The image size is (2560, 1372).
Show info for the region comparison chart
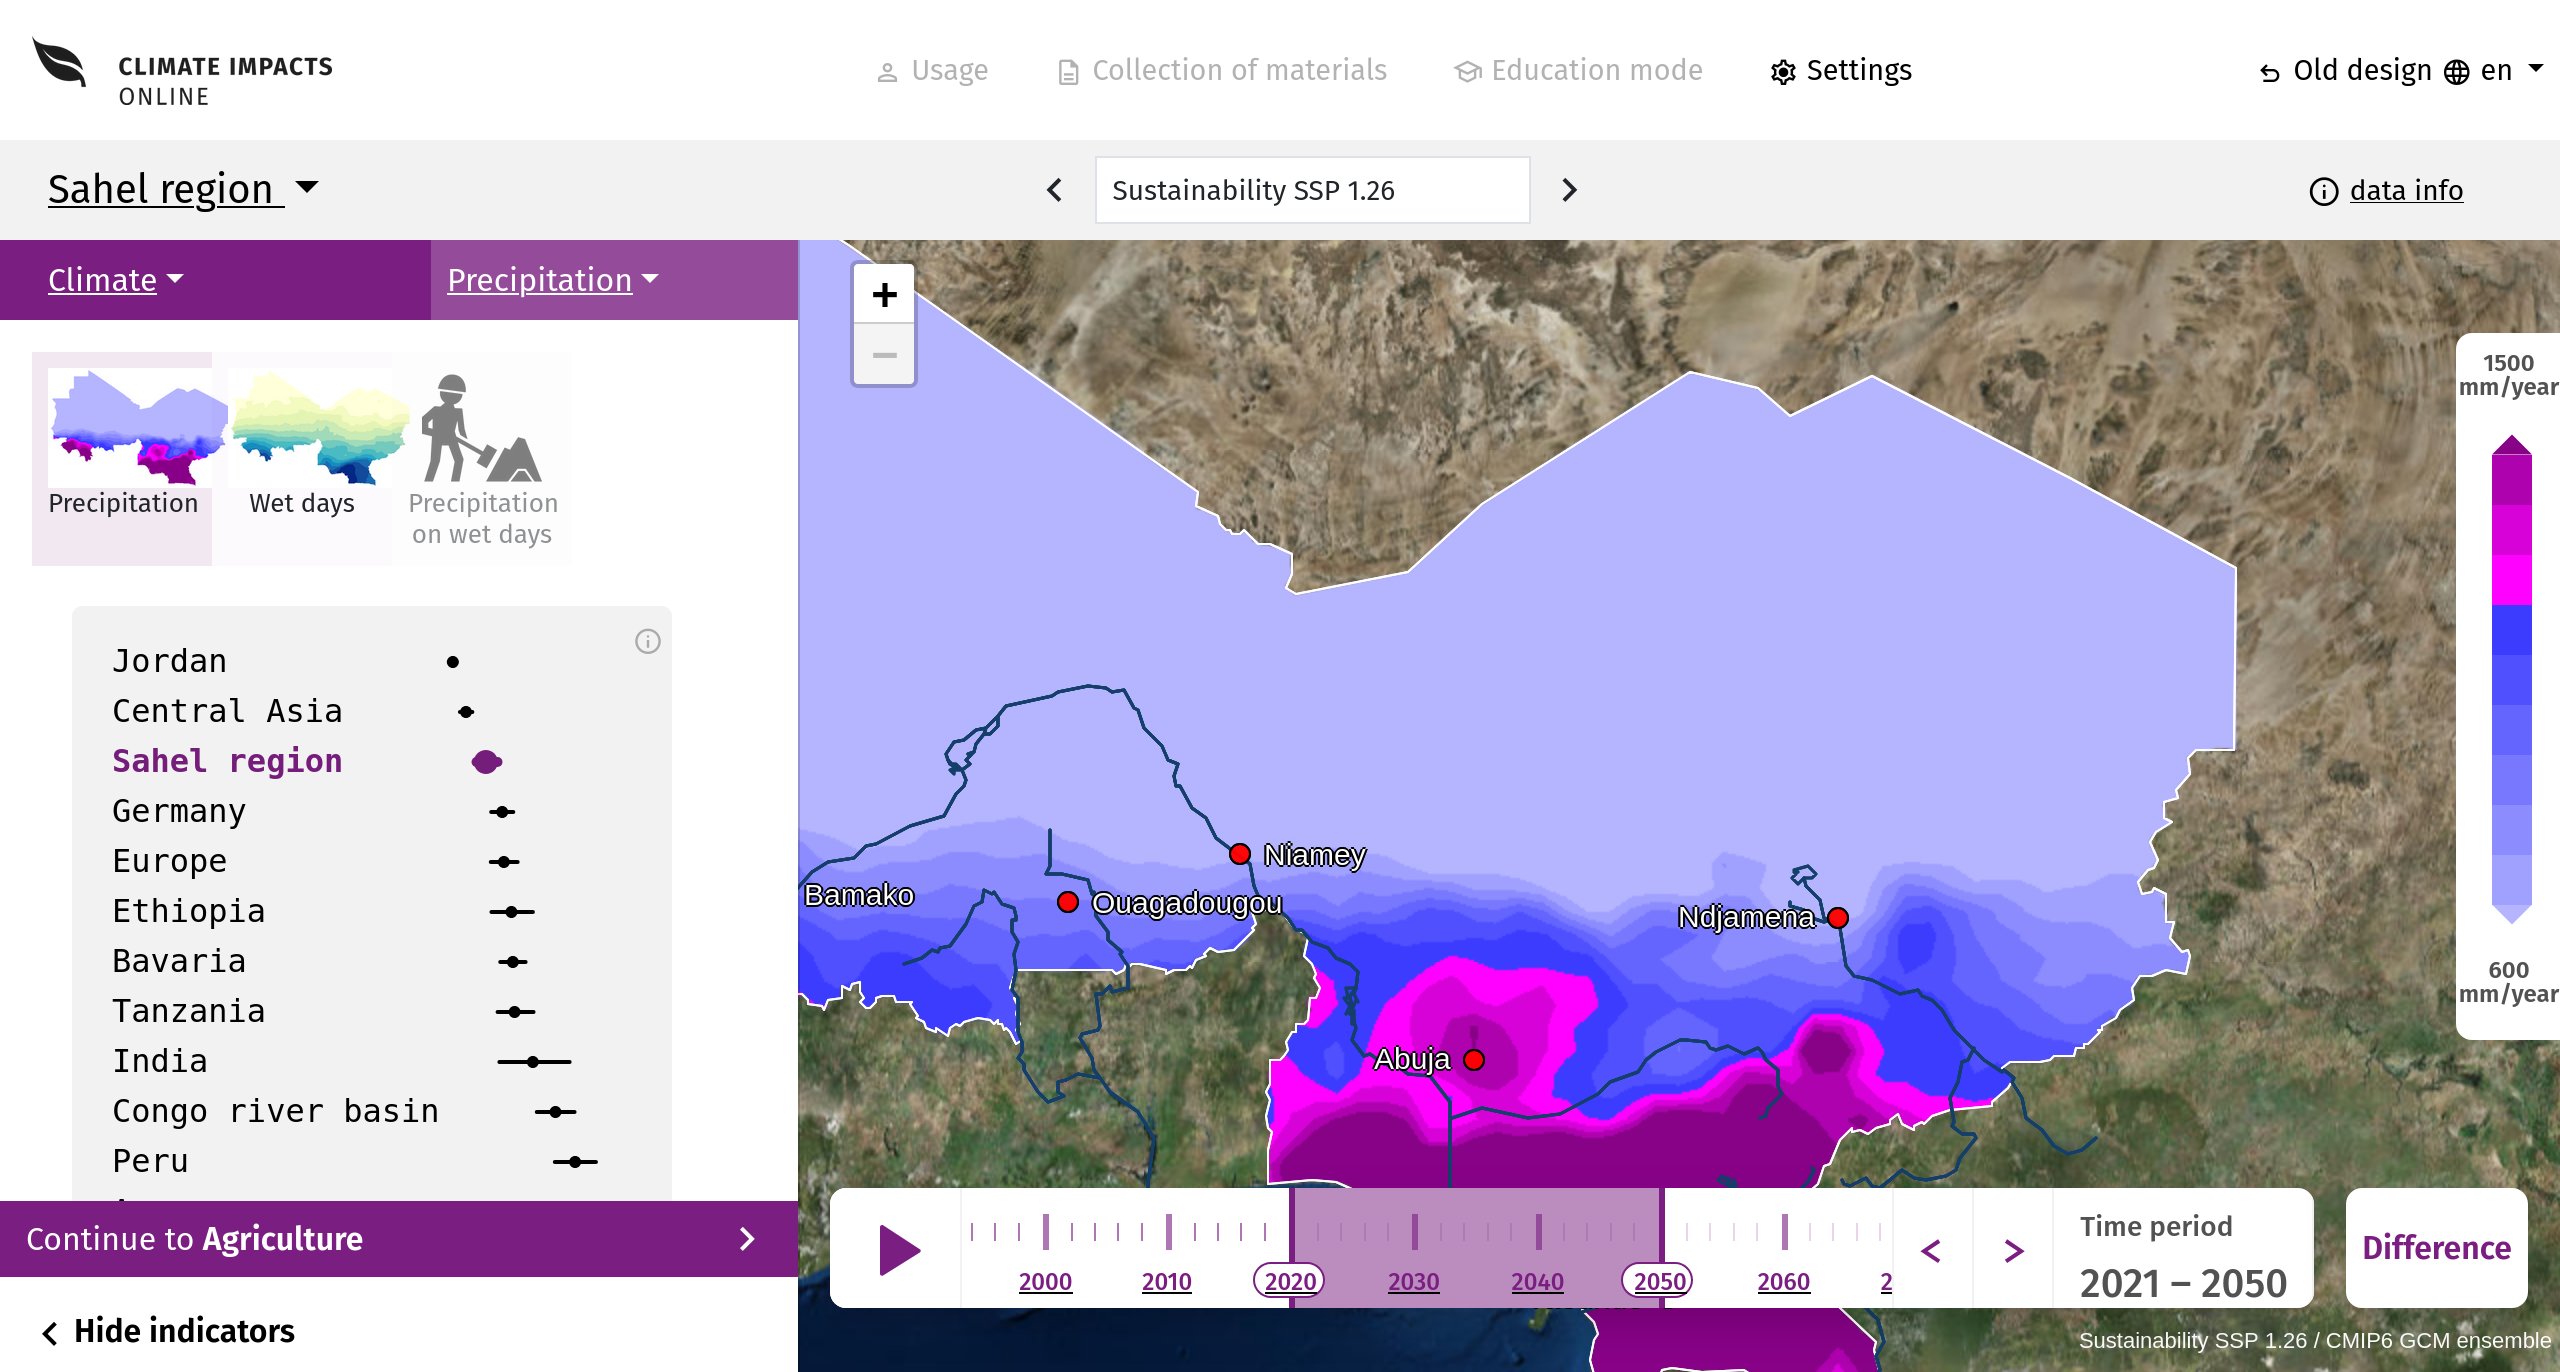pos(648,641)
